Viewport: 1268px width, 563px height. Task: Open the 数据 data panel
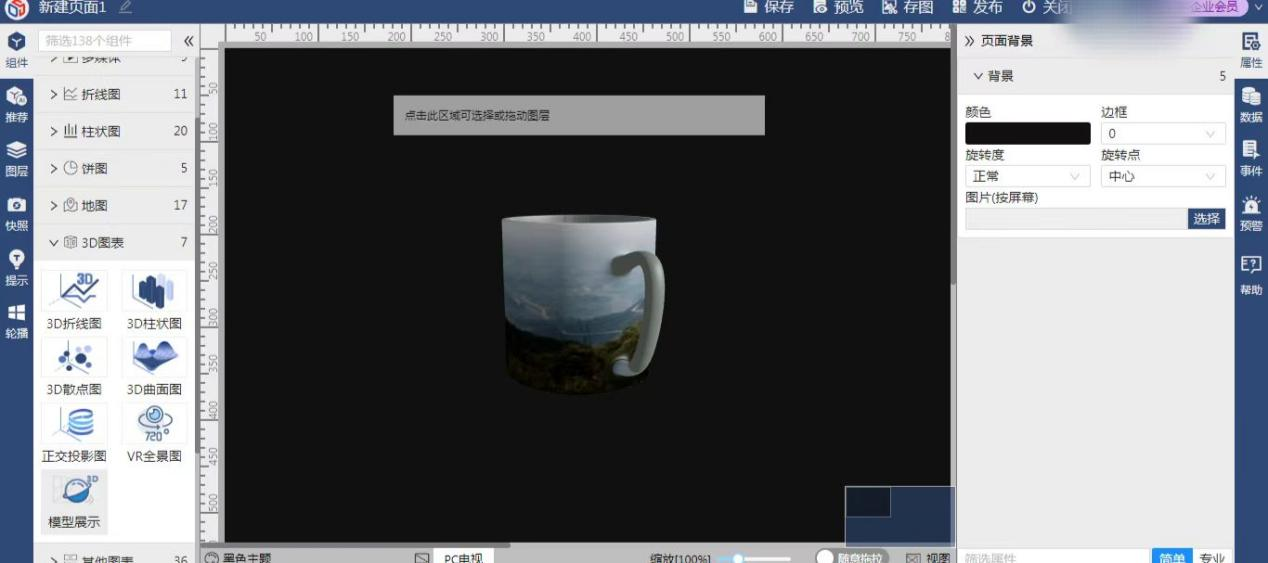pos(1251,105)
